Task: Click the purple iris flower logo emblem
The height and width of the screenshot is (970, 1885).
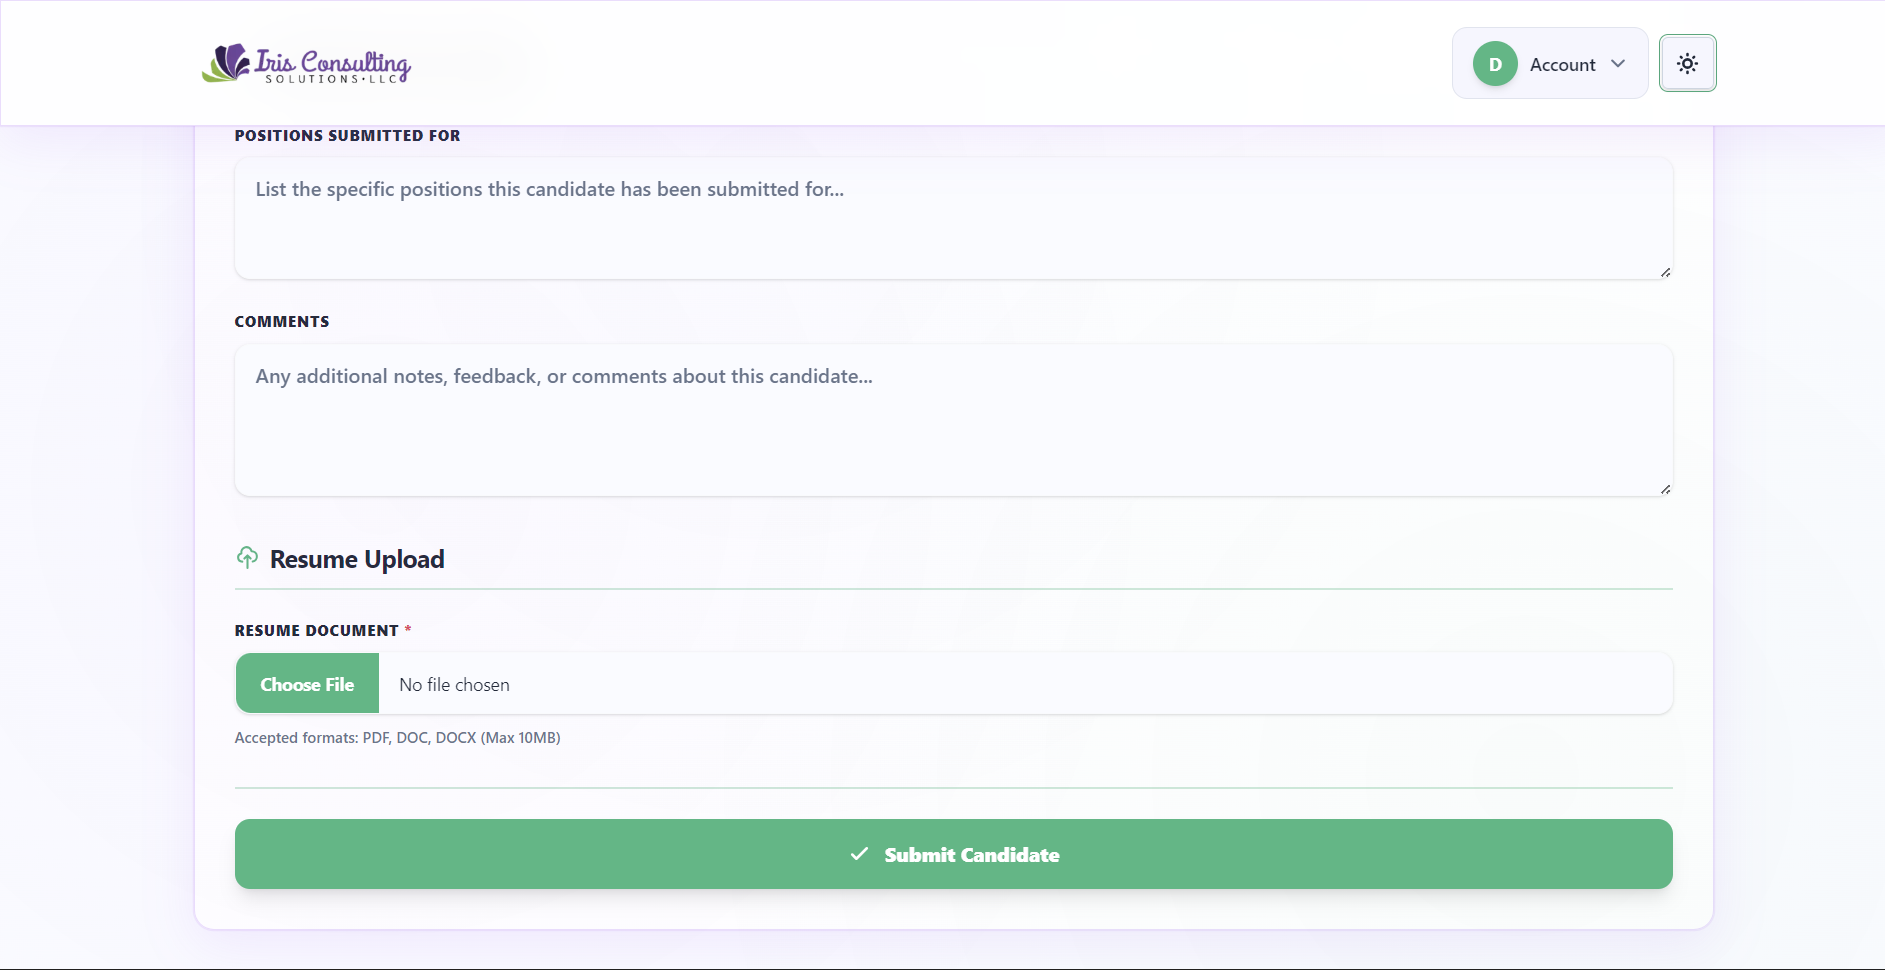Action: [227, 62]
